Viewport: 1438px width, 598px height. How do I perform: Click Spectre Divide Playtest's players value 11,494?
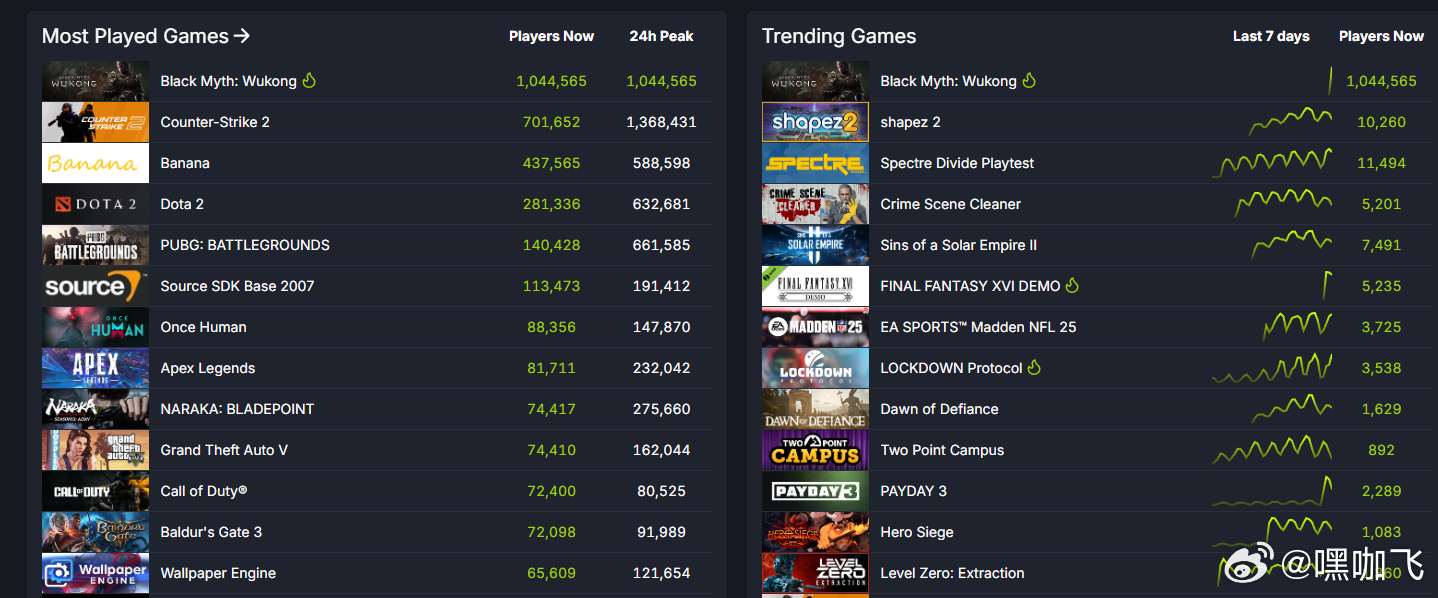tap(1381, 163)
